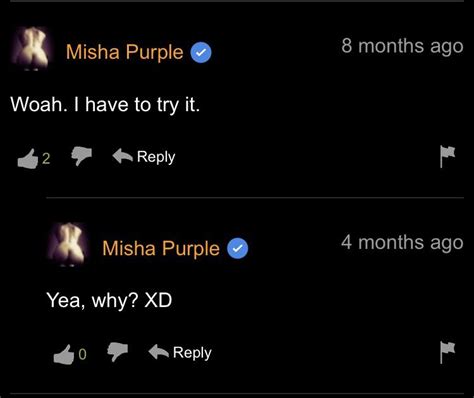Click the avatar on the 8 months ago comment
Image resolution: width=474 pixels, height=398 pixels.
click(x=31, y=48)
